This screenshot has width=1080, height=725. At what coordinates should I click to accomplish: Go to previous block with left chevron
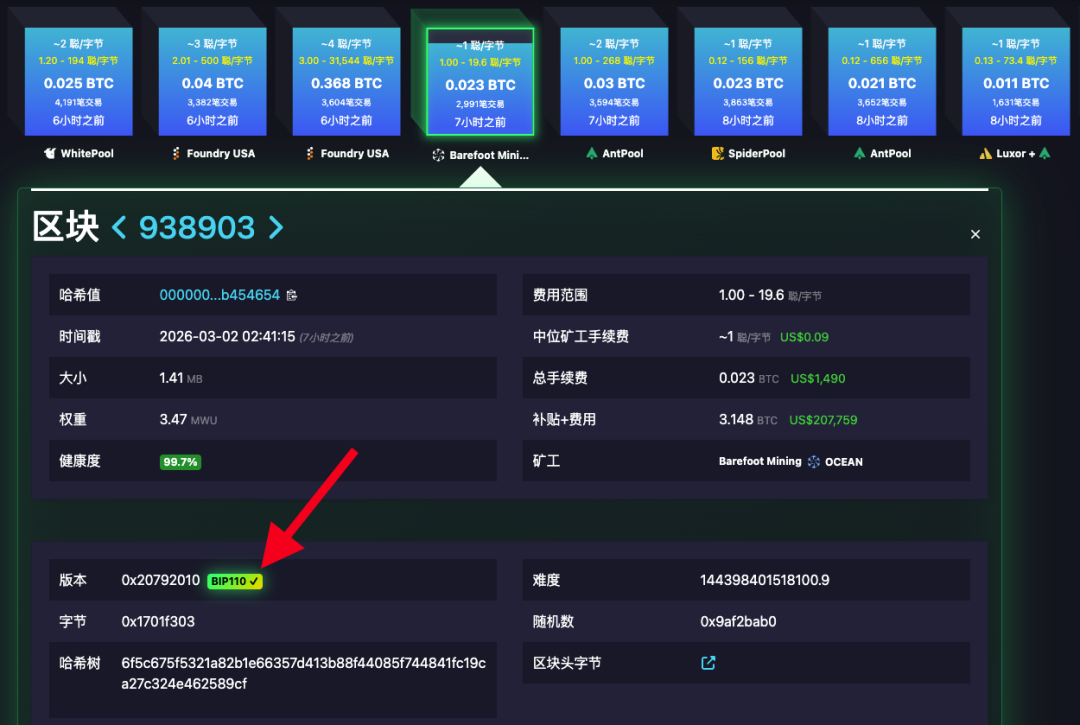tap(119, 227)
